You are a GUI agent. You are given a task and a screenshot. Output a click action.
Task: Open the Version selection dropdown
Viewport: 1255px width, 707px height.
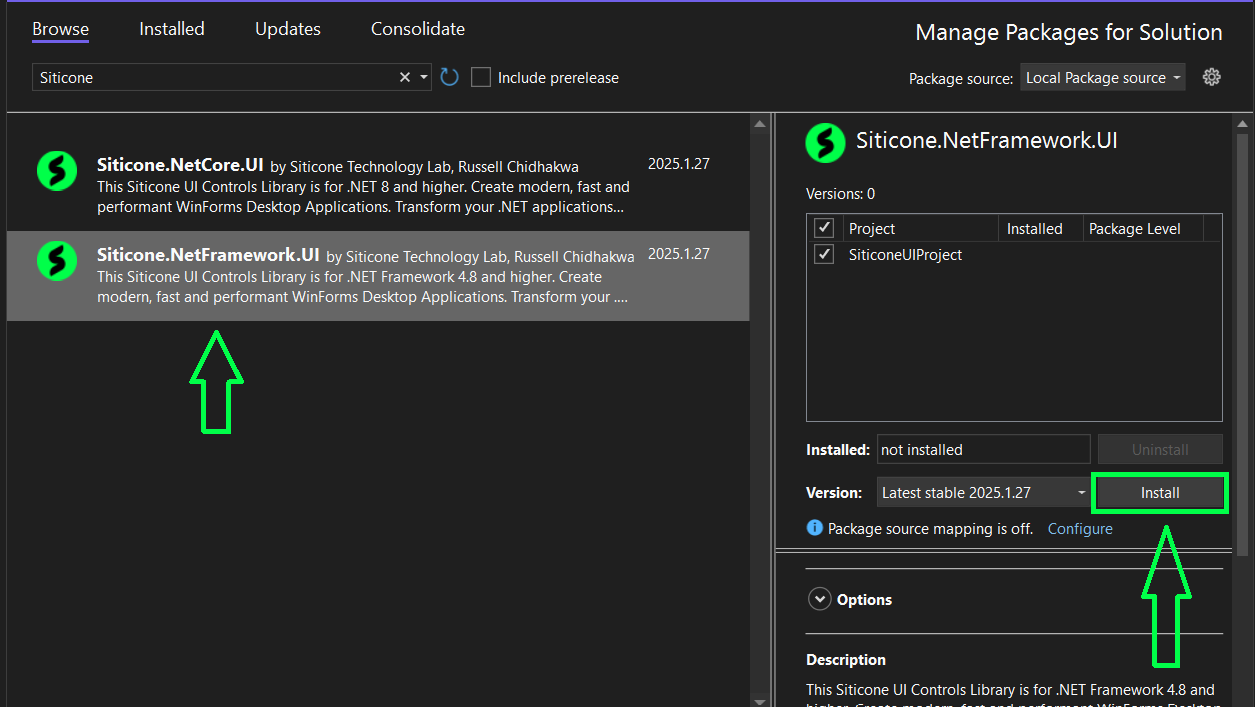point(983,492)
